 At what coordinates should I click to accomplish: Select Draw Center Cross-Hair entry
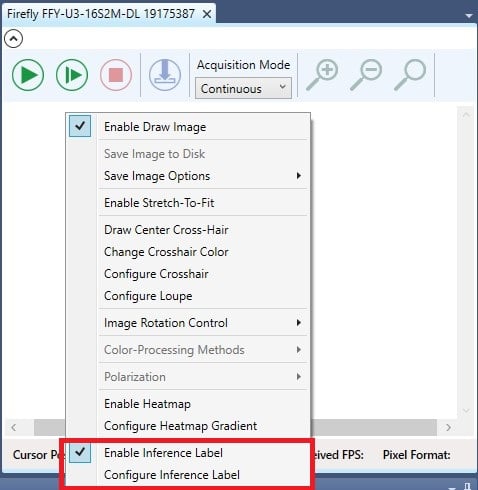point(166,230)
